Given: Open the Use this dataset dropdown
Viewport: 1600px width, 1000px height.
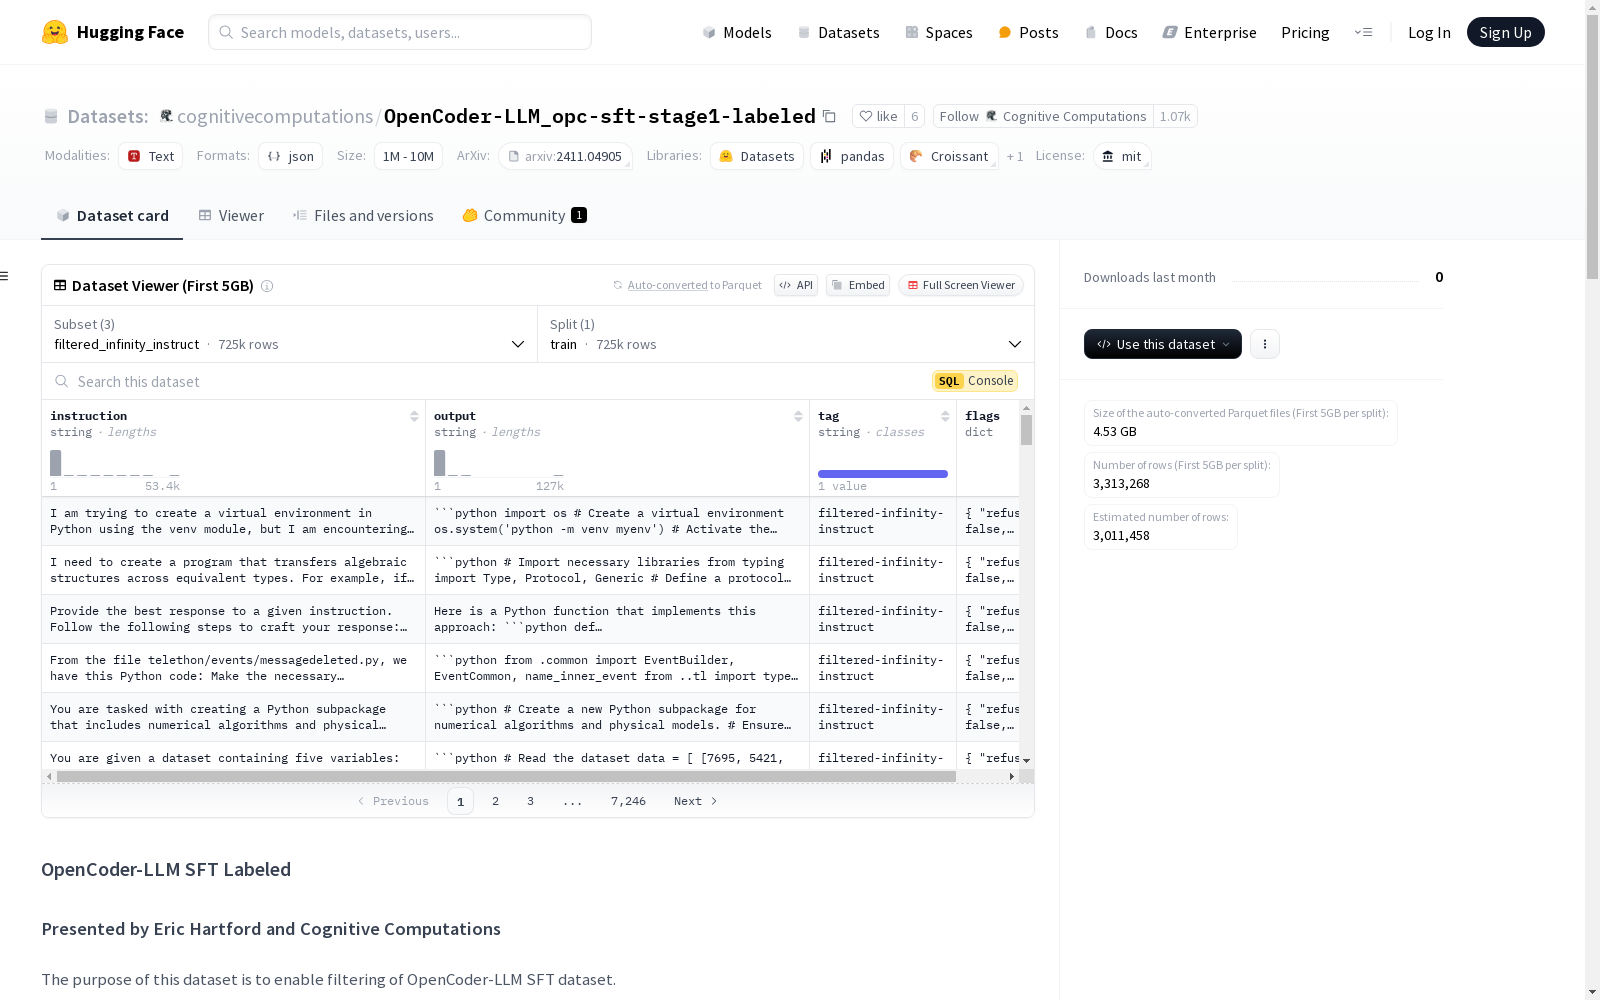Looking at the screenshot, I should pos(1163,344).
